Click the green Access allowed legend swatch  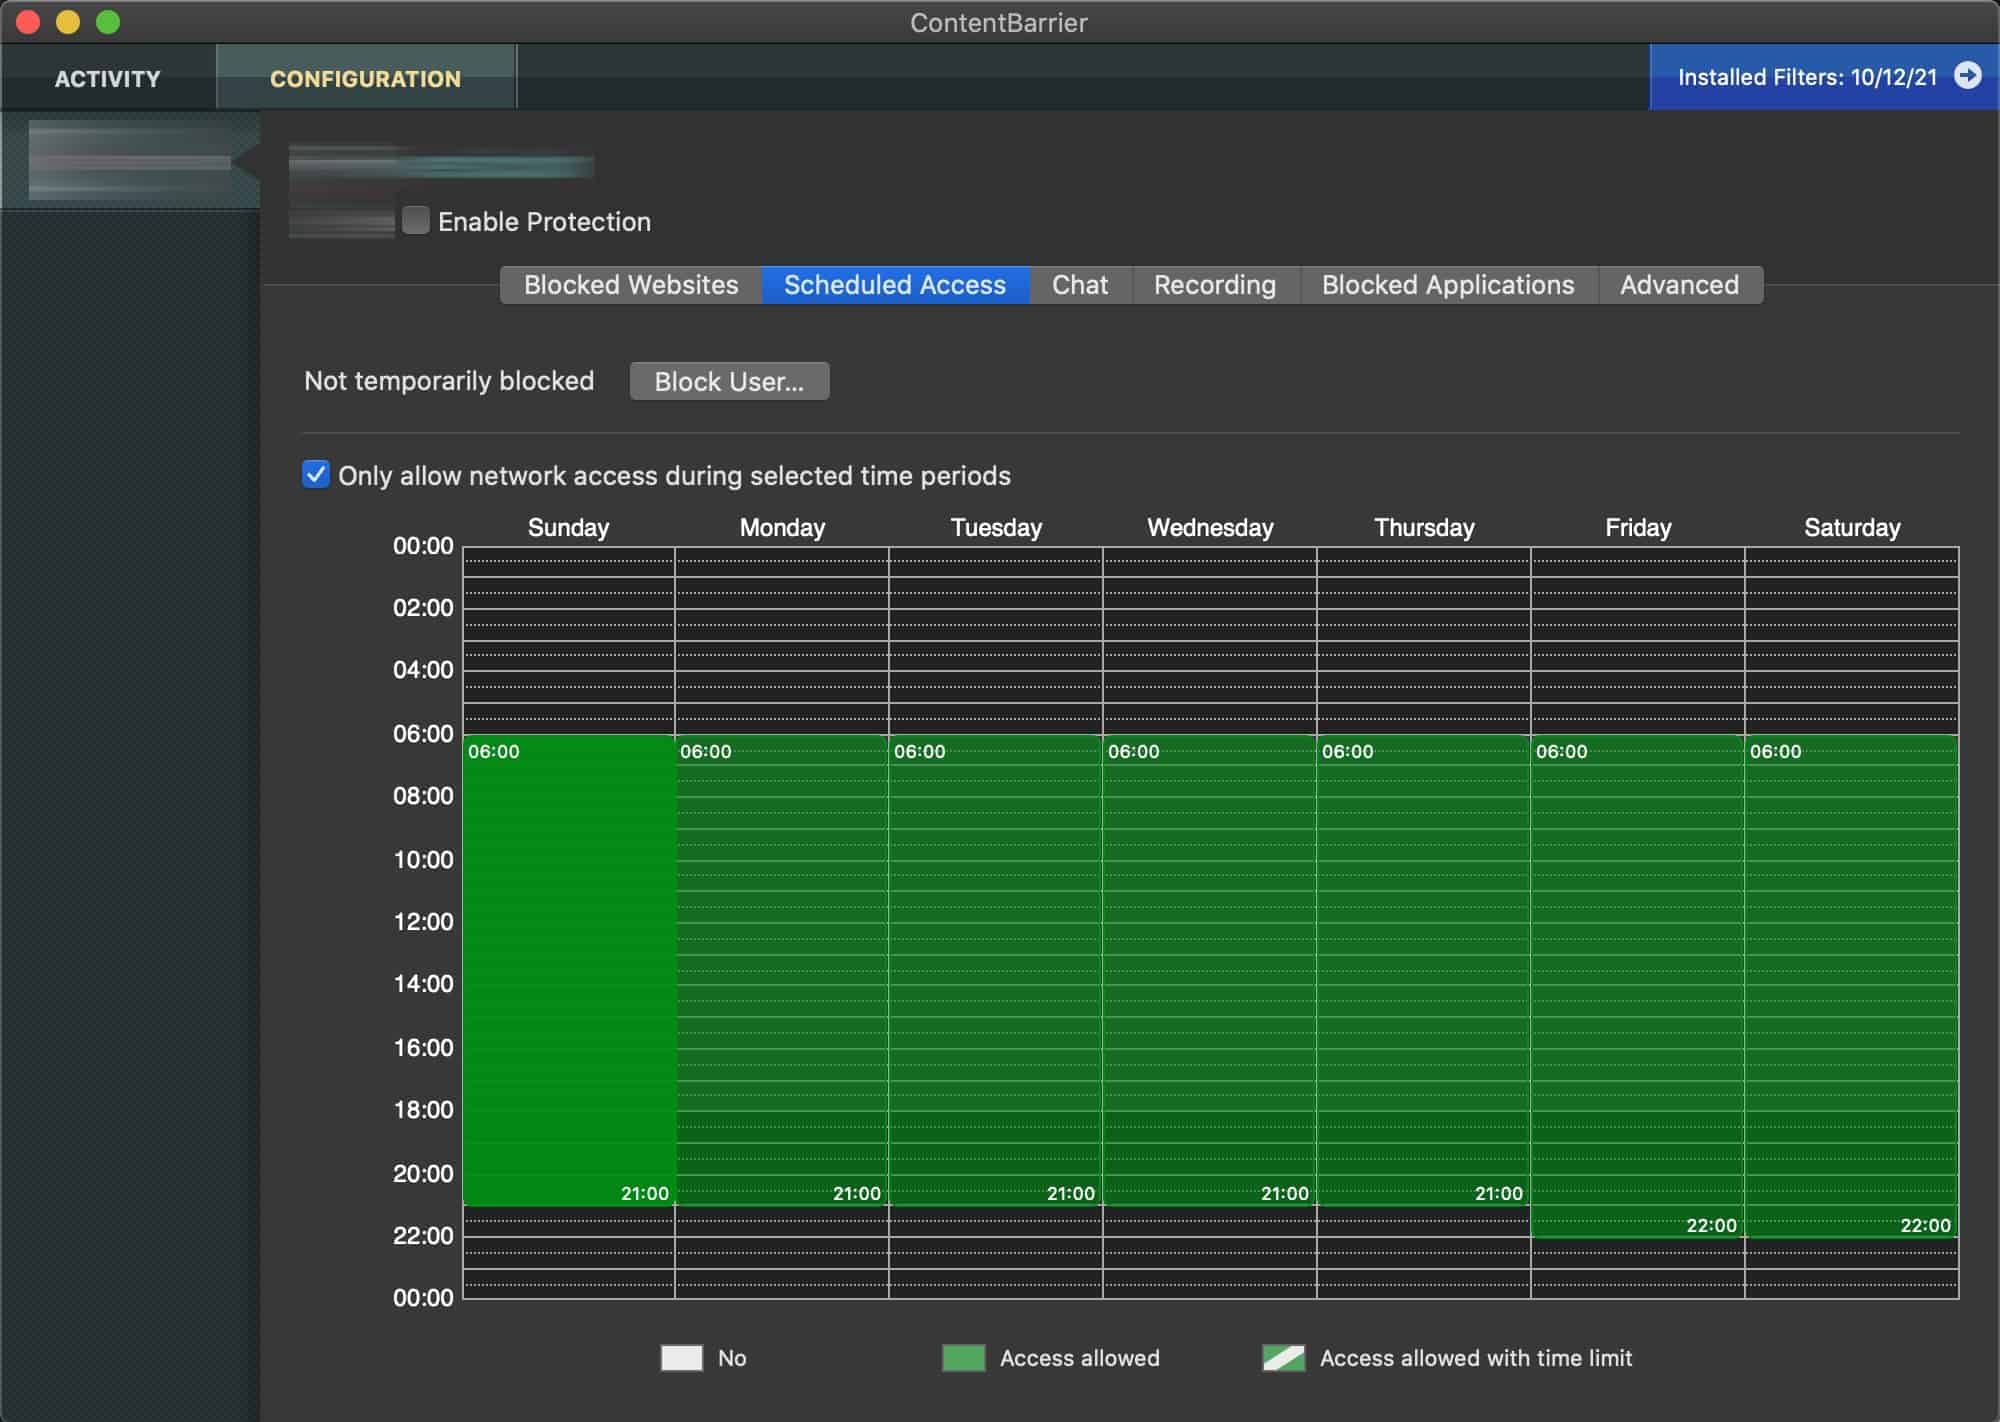pyautogui.click(x=964, y=1358)
